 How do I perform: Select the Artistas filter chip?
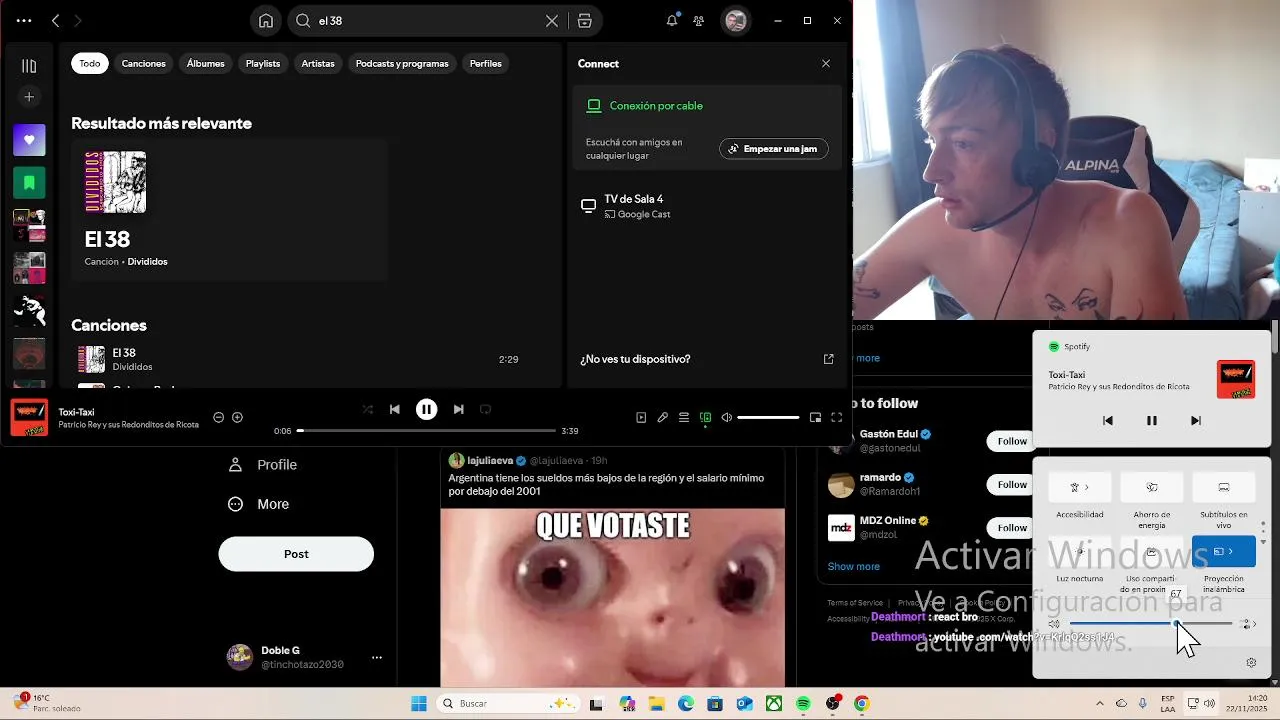(x=318, y=63)
